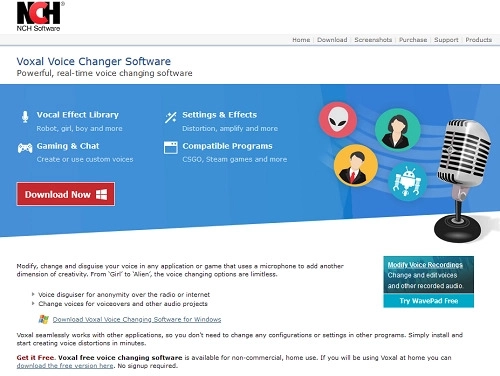The height and width of the screenshot is (376, 500).
Task: Click 'Distortion, amplify and more' text
Action: pos(230,128)
